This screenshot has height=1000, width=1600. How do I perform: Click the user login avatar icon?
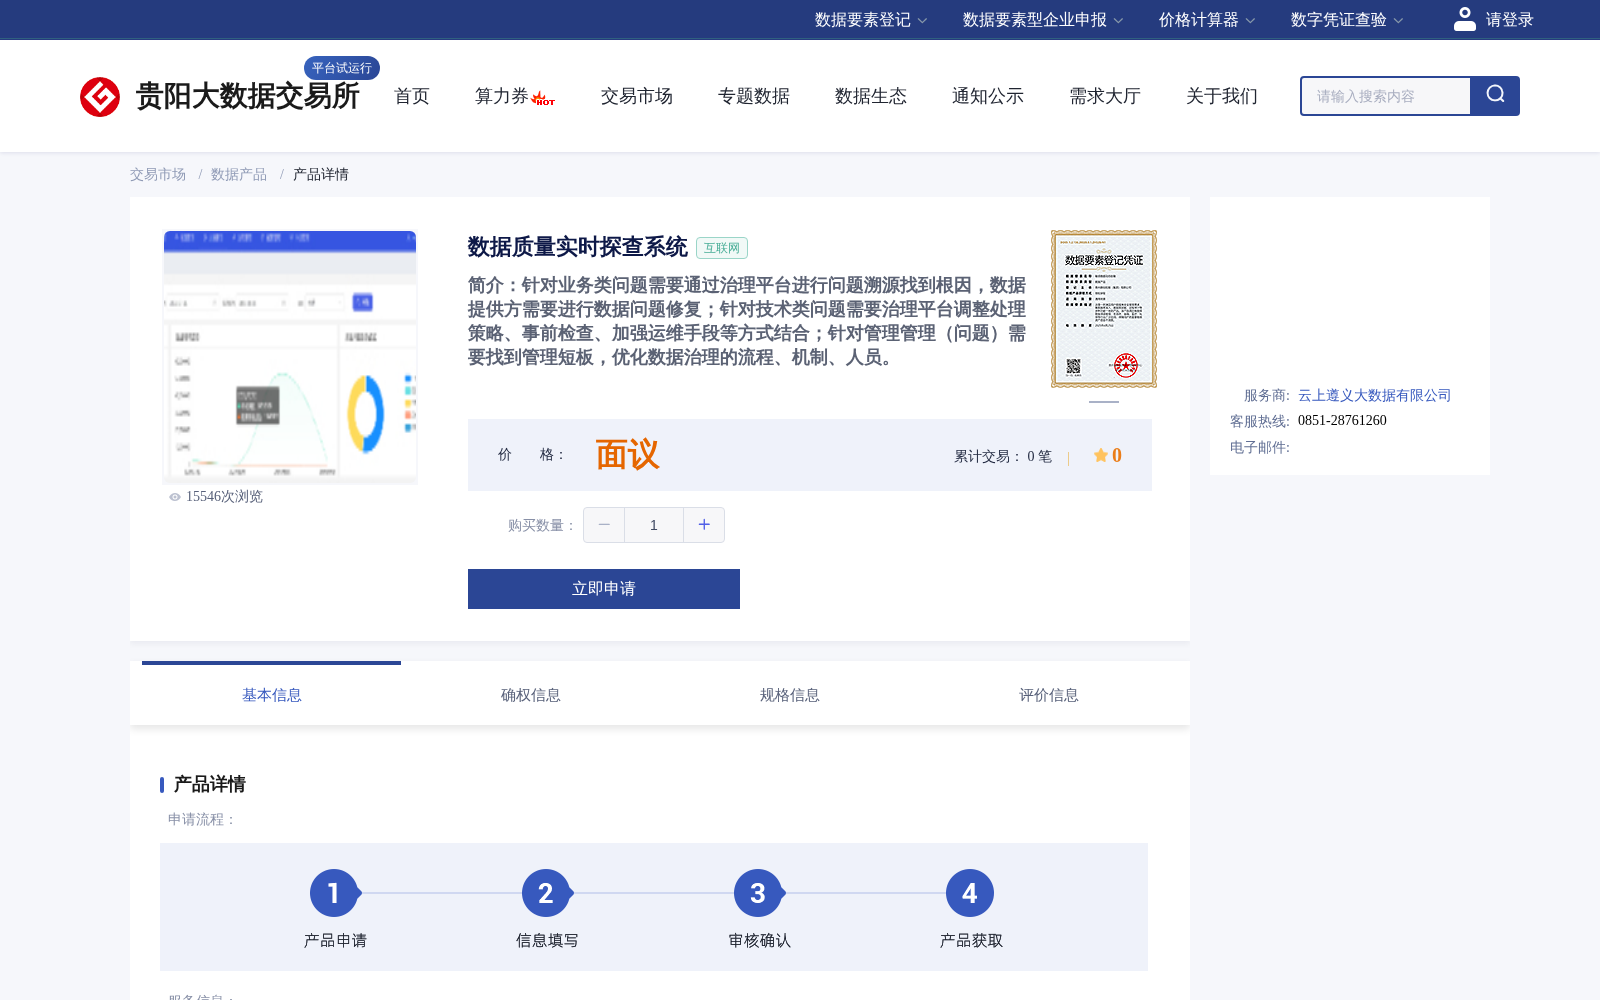point(1465,19)
